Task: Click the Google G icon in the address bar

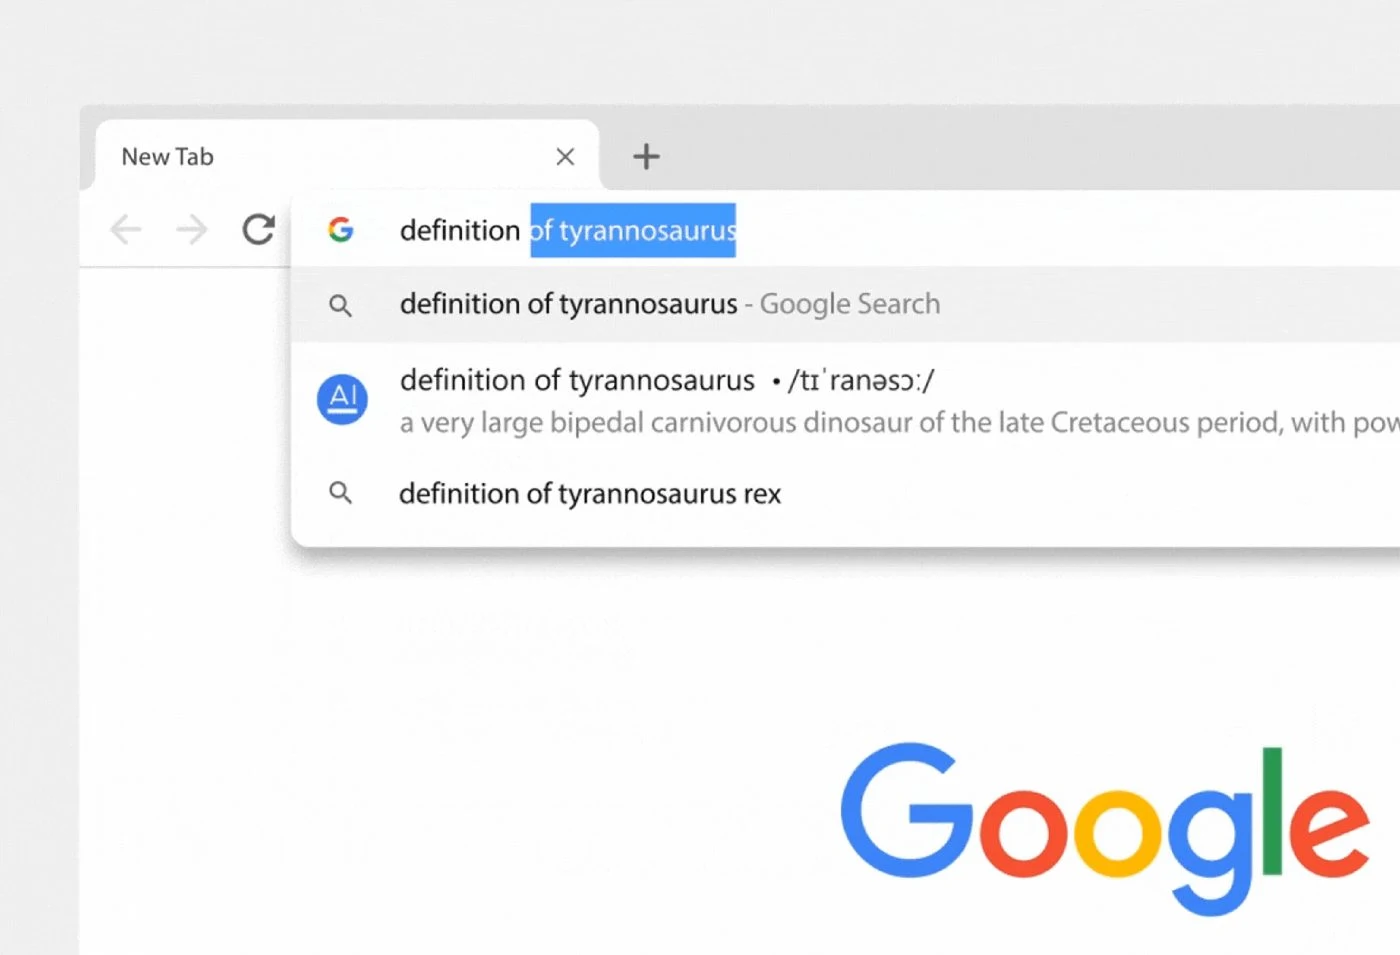Action: 341,230
